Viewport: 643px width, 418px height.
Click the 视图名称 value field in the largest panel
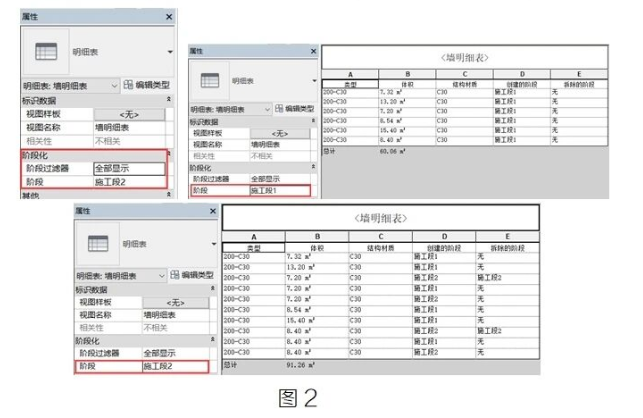(129, 128)
